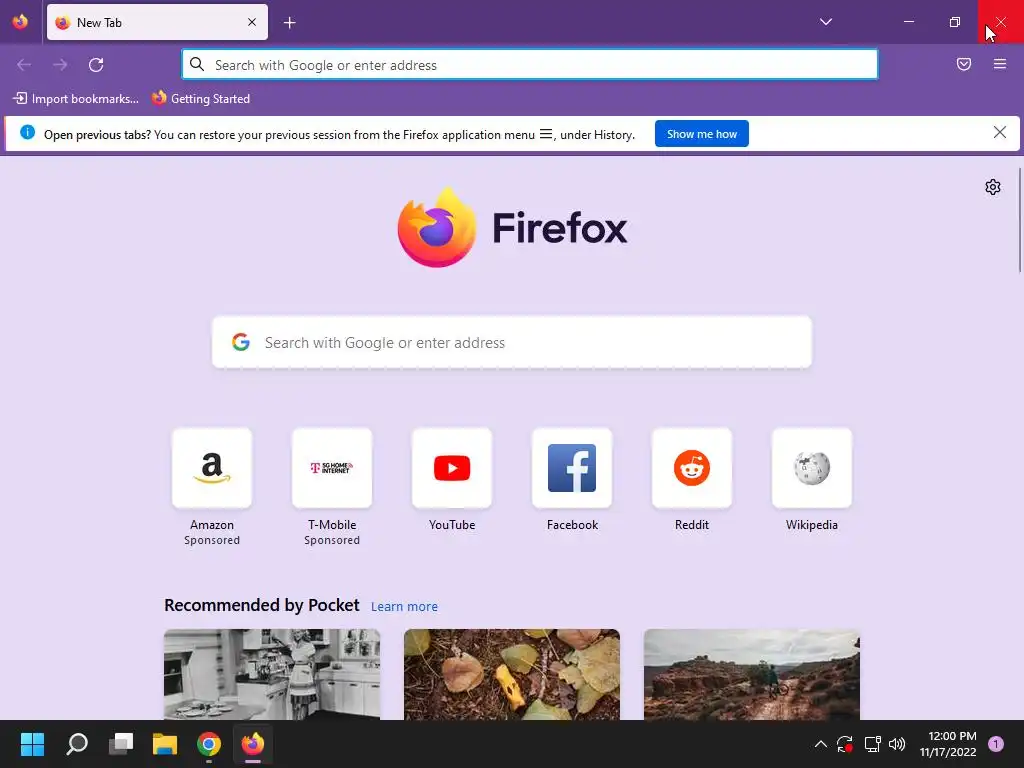Click Show me how button
Screen dimensions: 1024x768
pos(701,134)
